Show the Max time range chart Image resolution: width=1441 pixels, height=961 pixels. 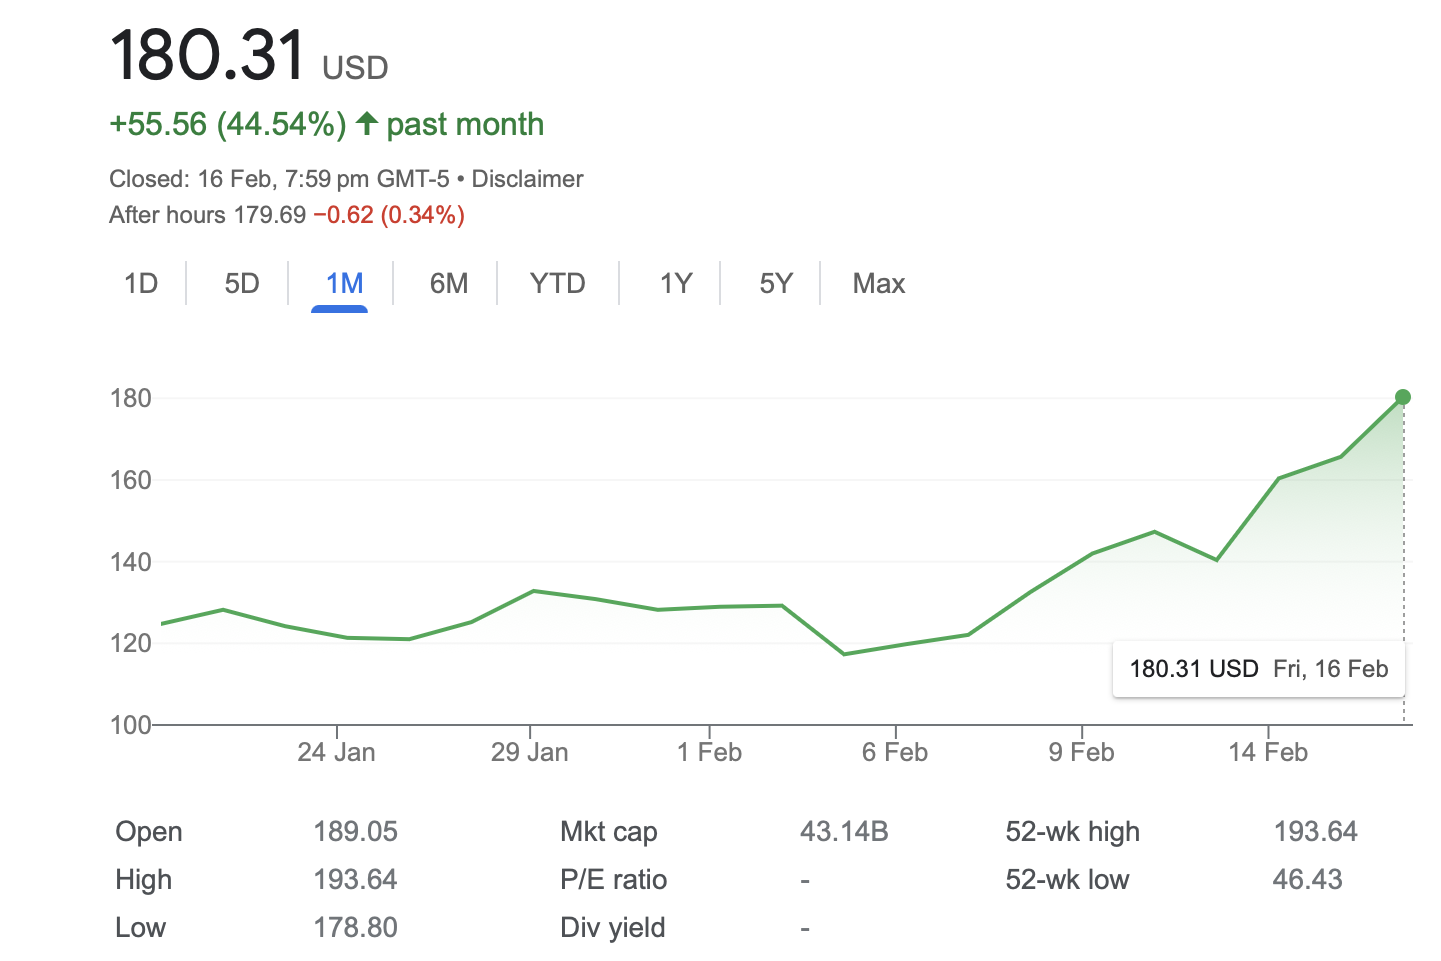878,284
